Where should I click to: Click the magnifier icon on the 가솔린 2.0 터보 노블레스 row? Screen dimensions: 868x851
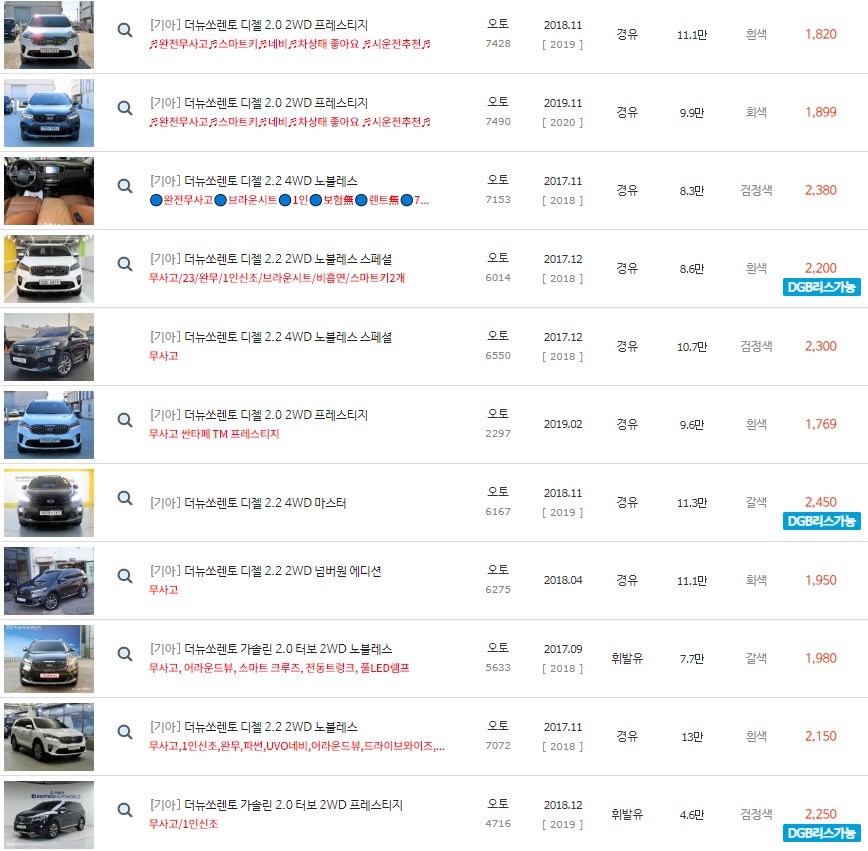(x=124, y=653)
